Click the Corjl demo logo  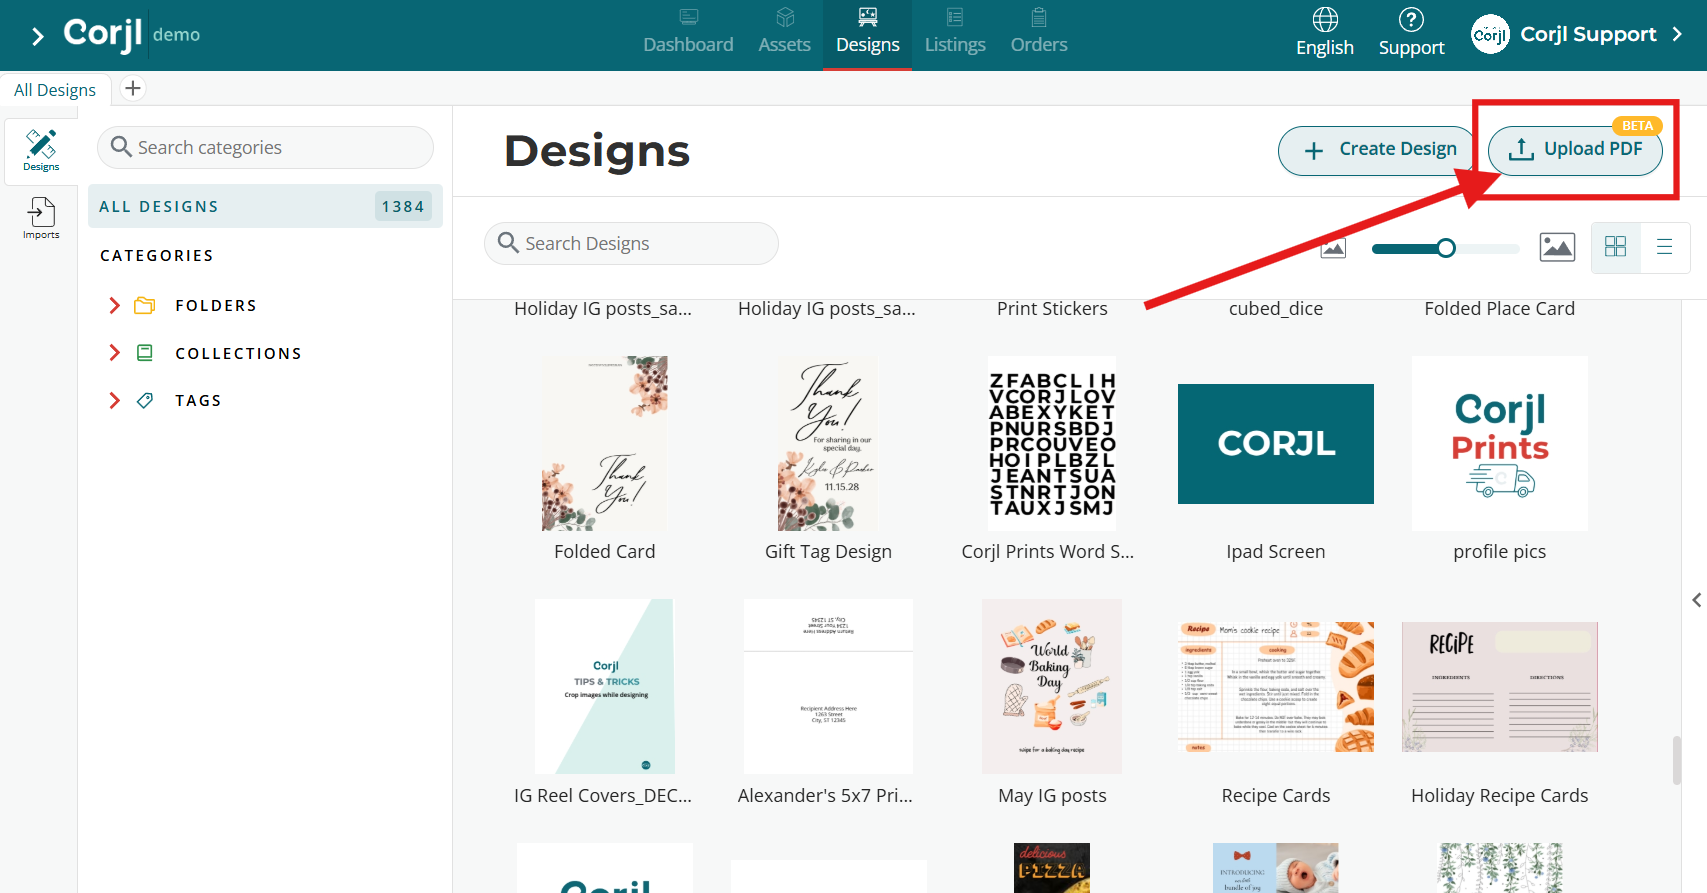pos(131,34)
